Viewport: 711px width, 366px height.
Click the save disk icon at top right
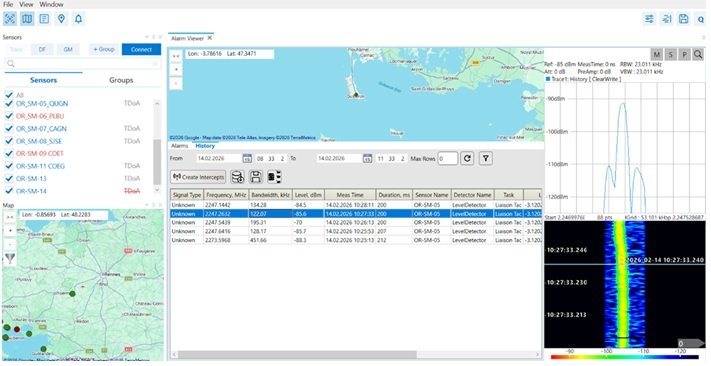(684, 19)
